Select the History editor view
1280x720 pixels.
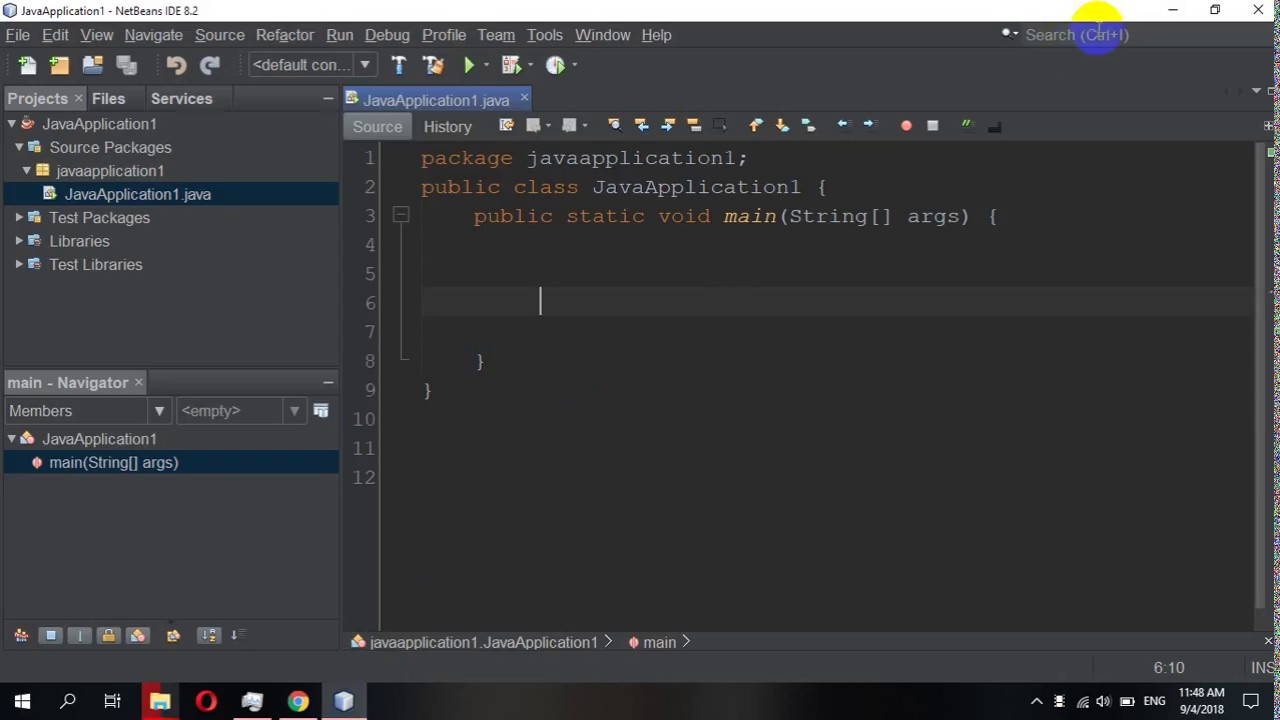(447, 127)
